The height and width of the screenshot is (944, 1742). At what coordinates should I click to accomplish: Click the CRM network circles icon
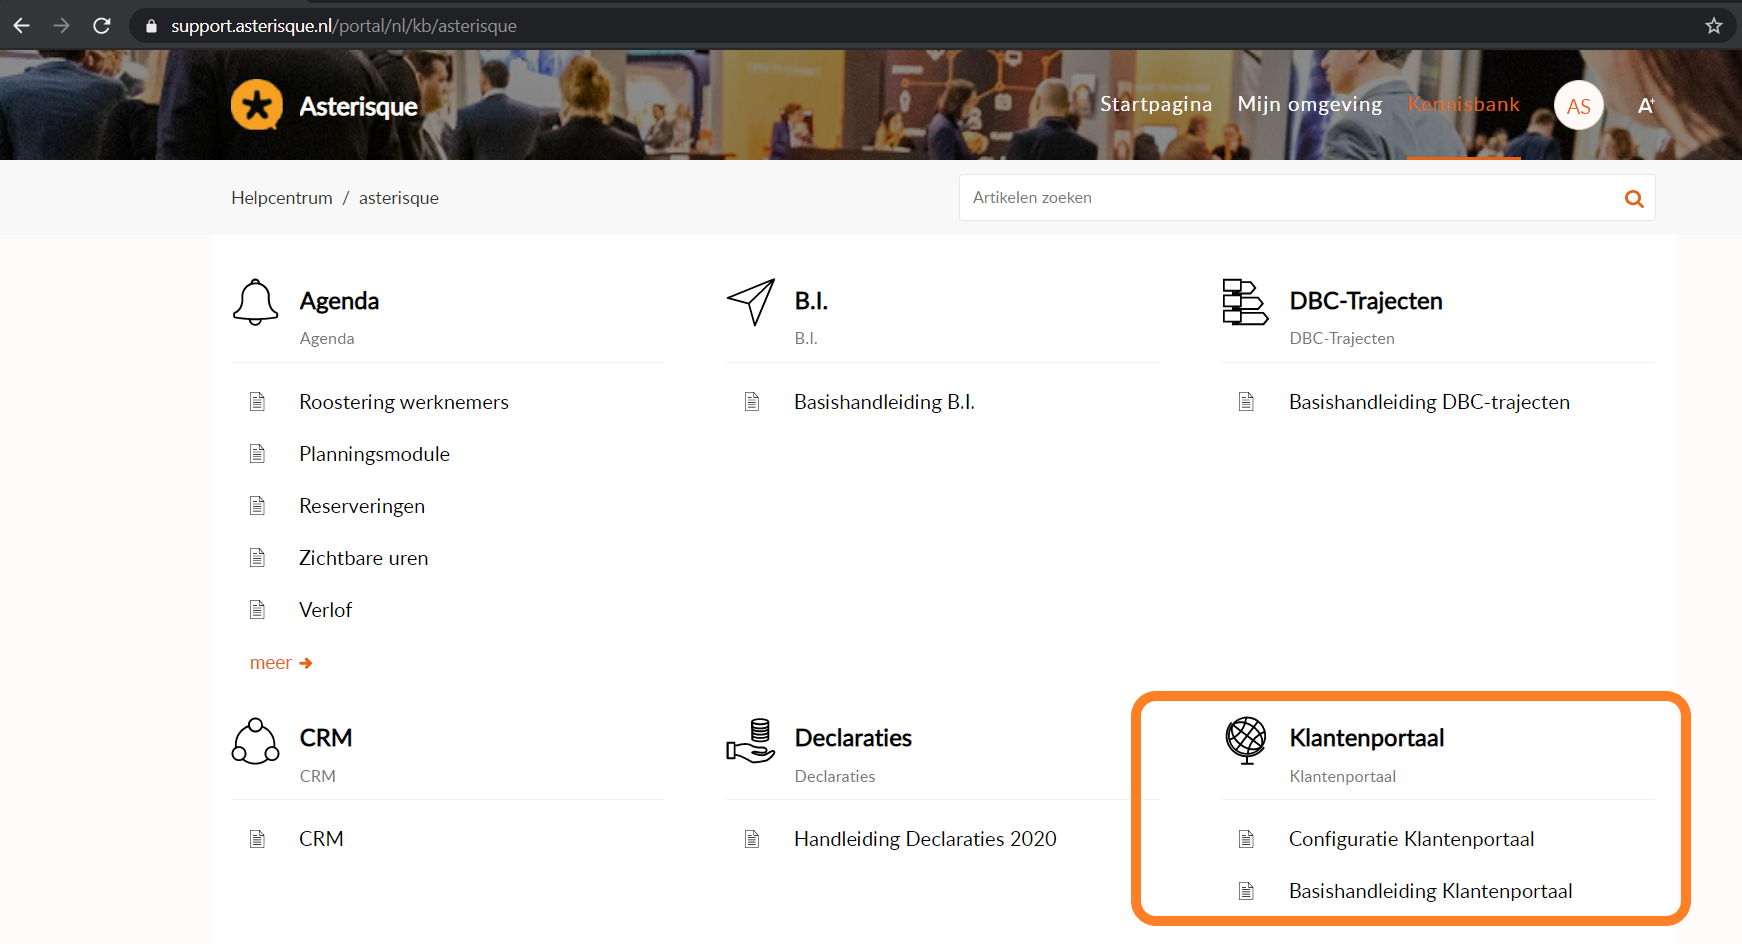click(255, 741)
